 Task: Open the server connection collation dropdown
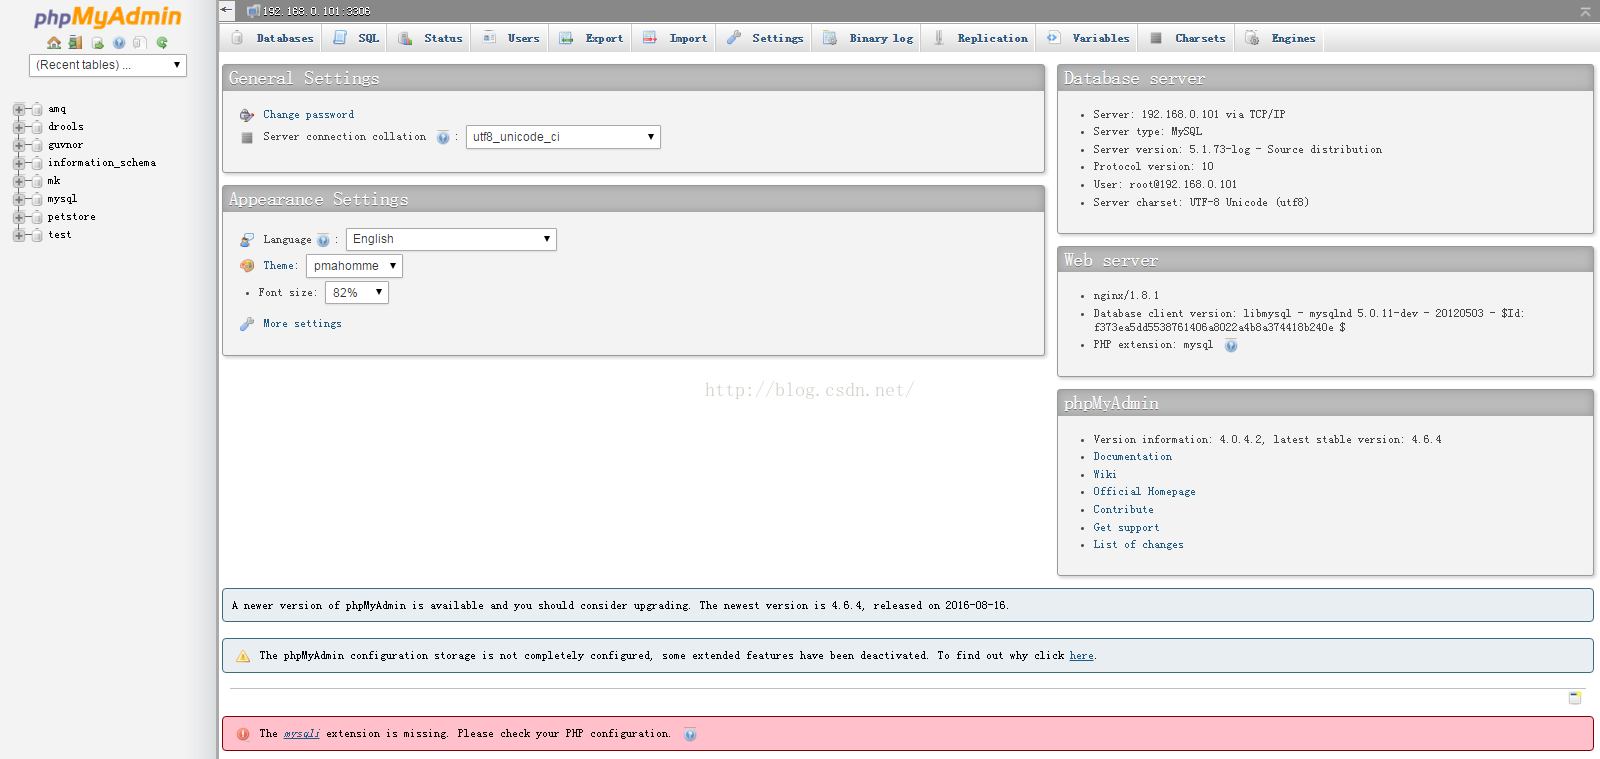[563, 137]
